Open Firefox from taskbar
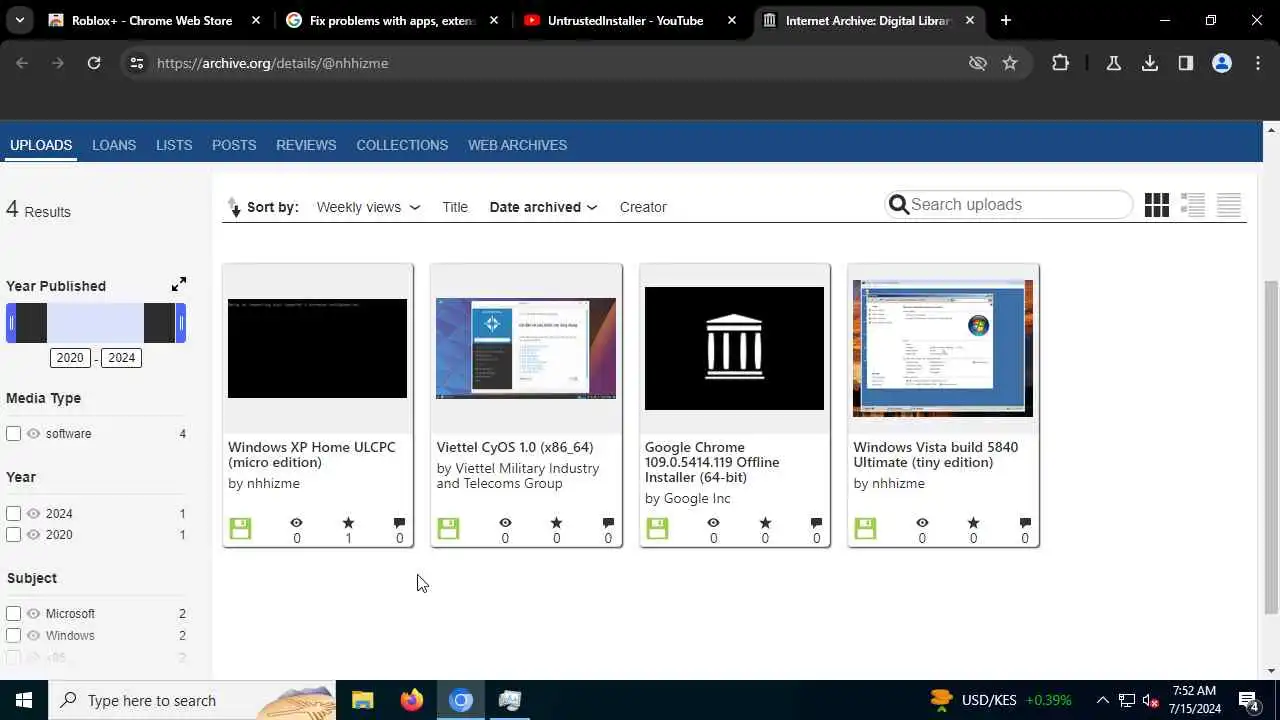 click(x=411, y=700)
